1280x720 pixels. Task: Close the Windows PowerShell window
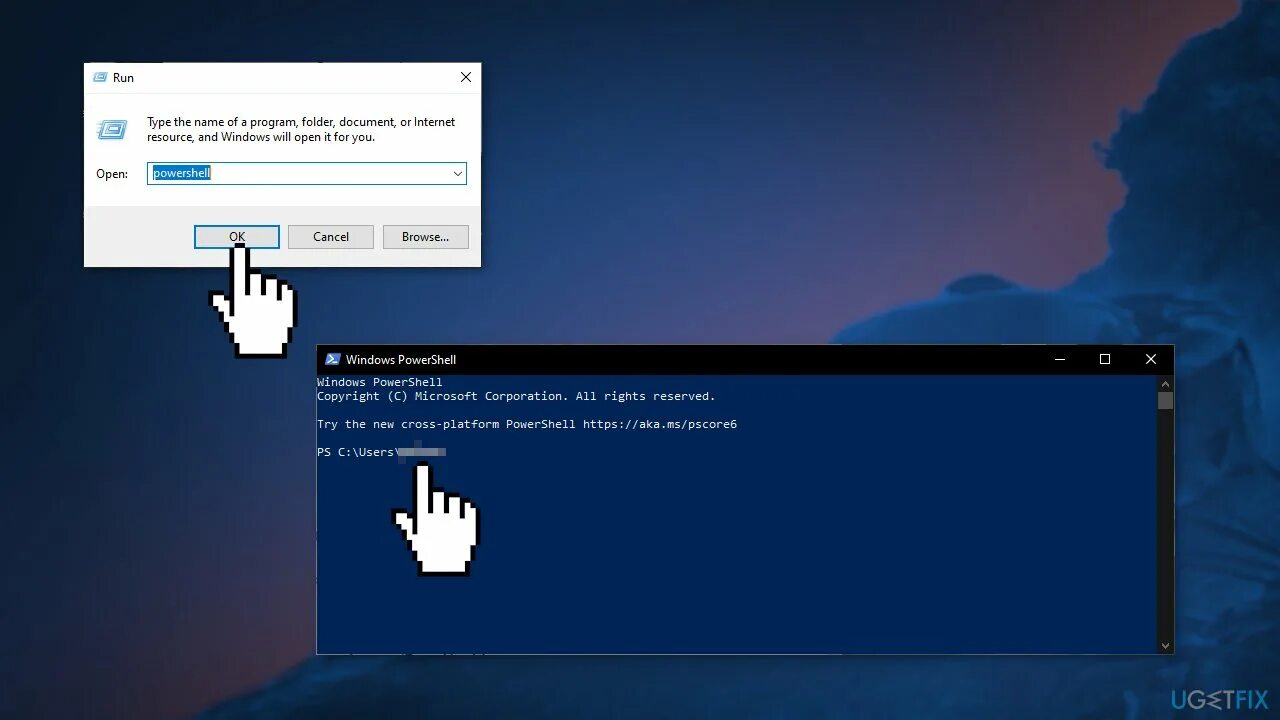pos(1151,359)
